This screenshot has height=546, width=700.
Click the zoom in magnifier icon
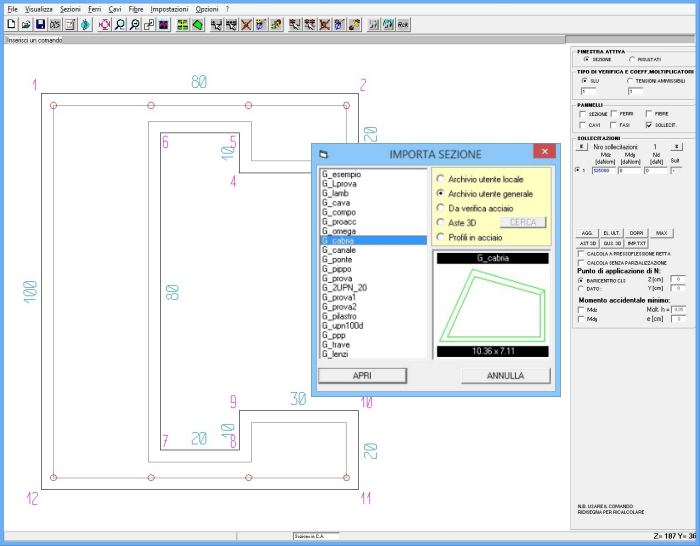[120, 24]
